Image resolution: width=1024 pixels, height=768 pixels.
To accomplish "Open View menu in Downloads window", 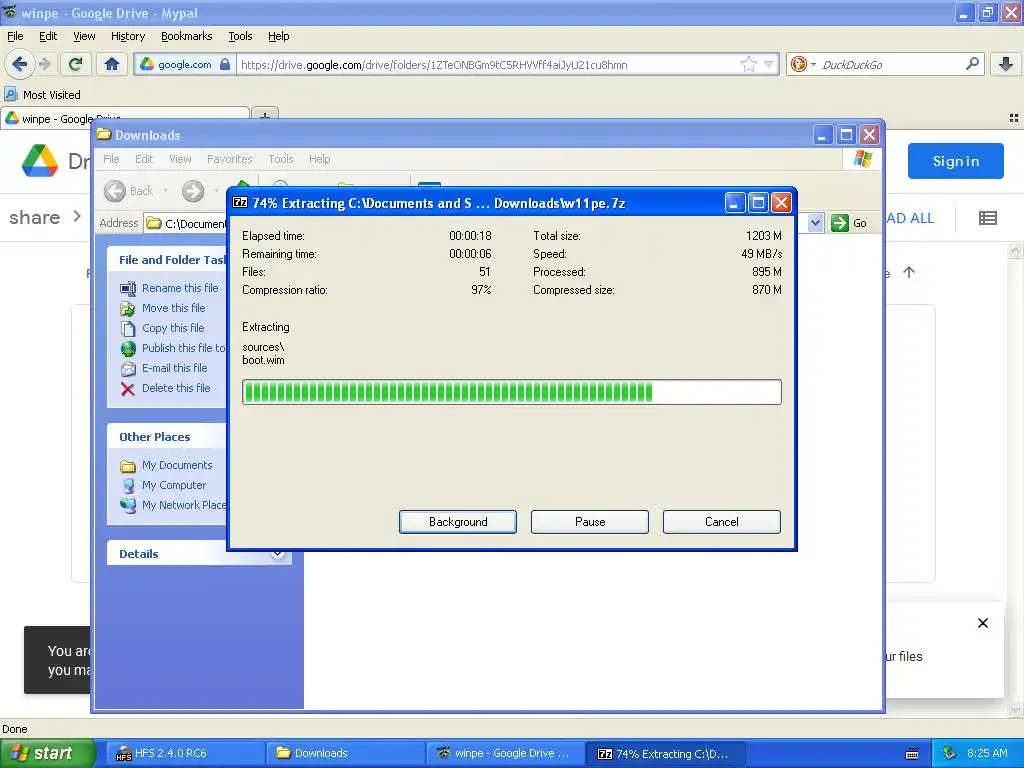I will (x=180, y=159).
